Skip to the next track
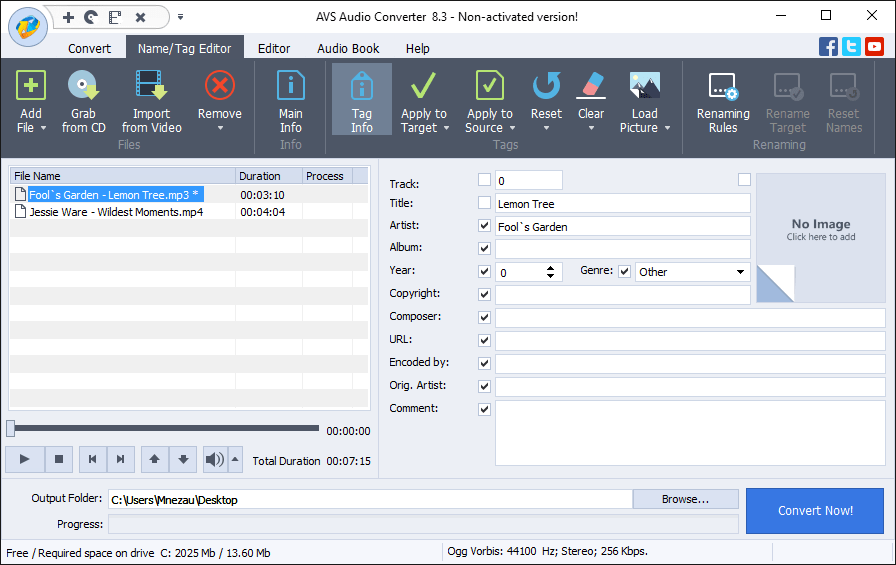This screenshot has width=896, height=565. tap(121, 459)
